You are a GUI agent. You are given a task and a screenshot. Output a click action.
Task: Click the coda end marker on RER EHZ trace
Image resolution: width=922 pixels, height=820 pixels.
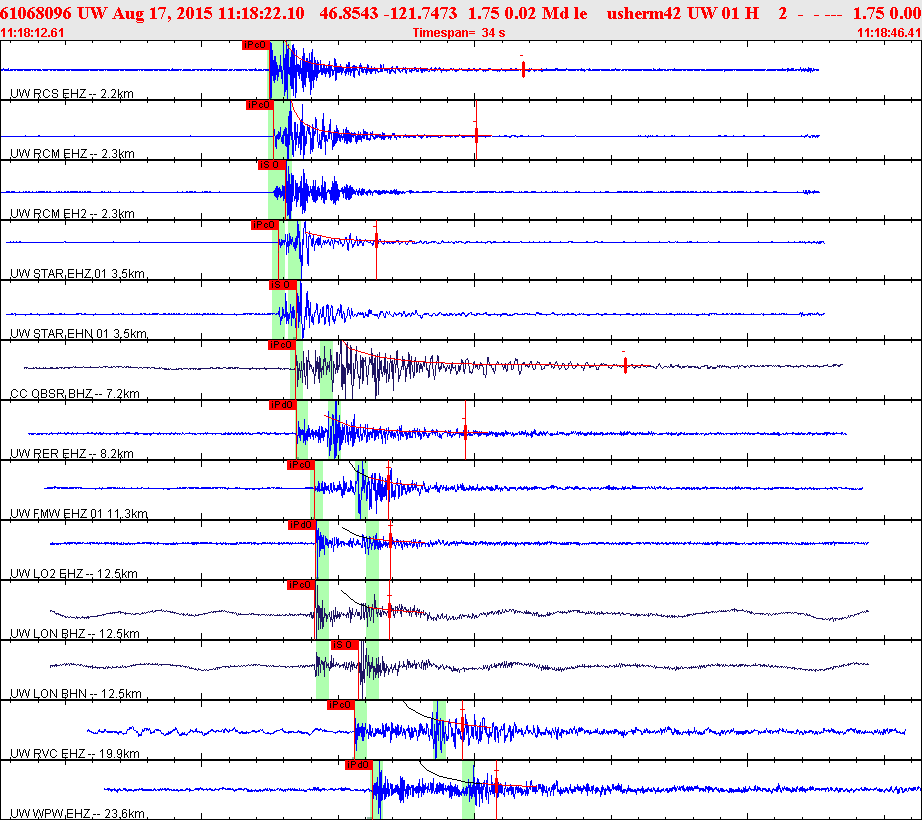[465, 433]
